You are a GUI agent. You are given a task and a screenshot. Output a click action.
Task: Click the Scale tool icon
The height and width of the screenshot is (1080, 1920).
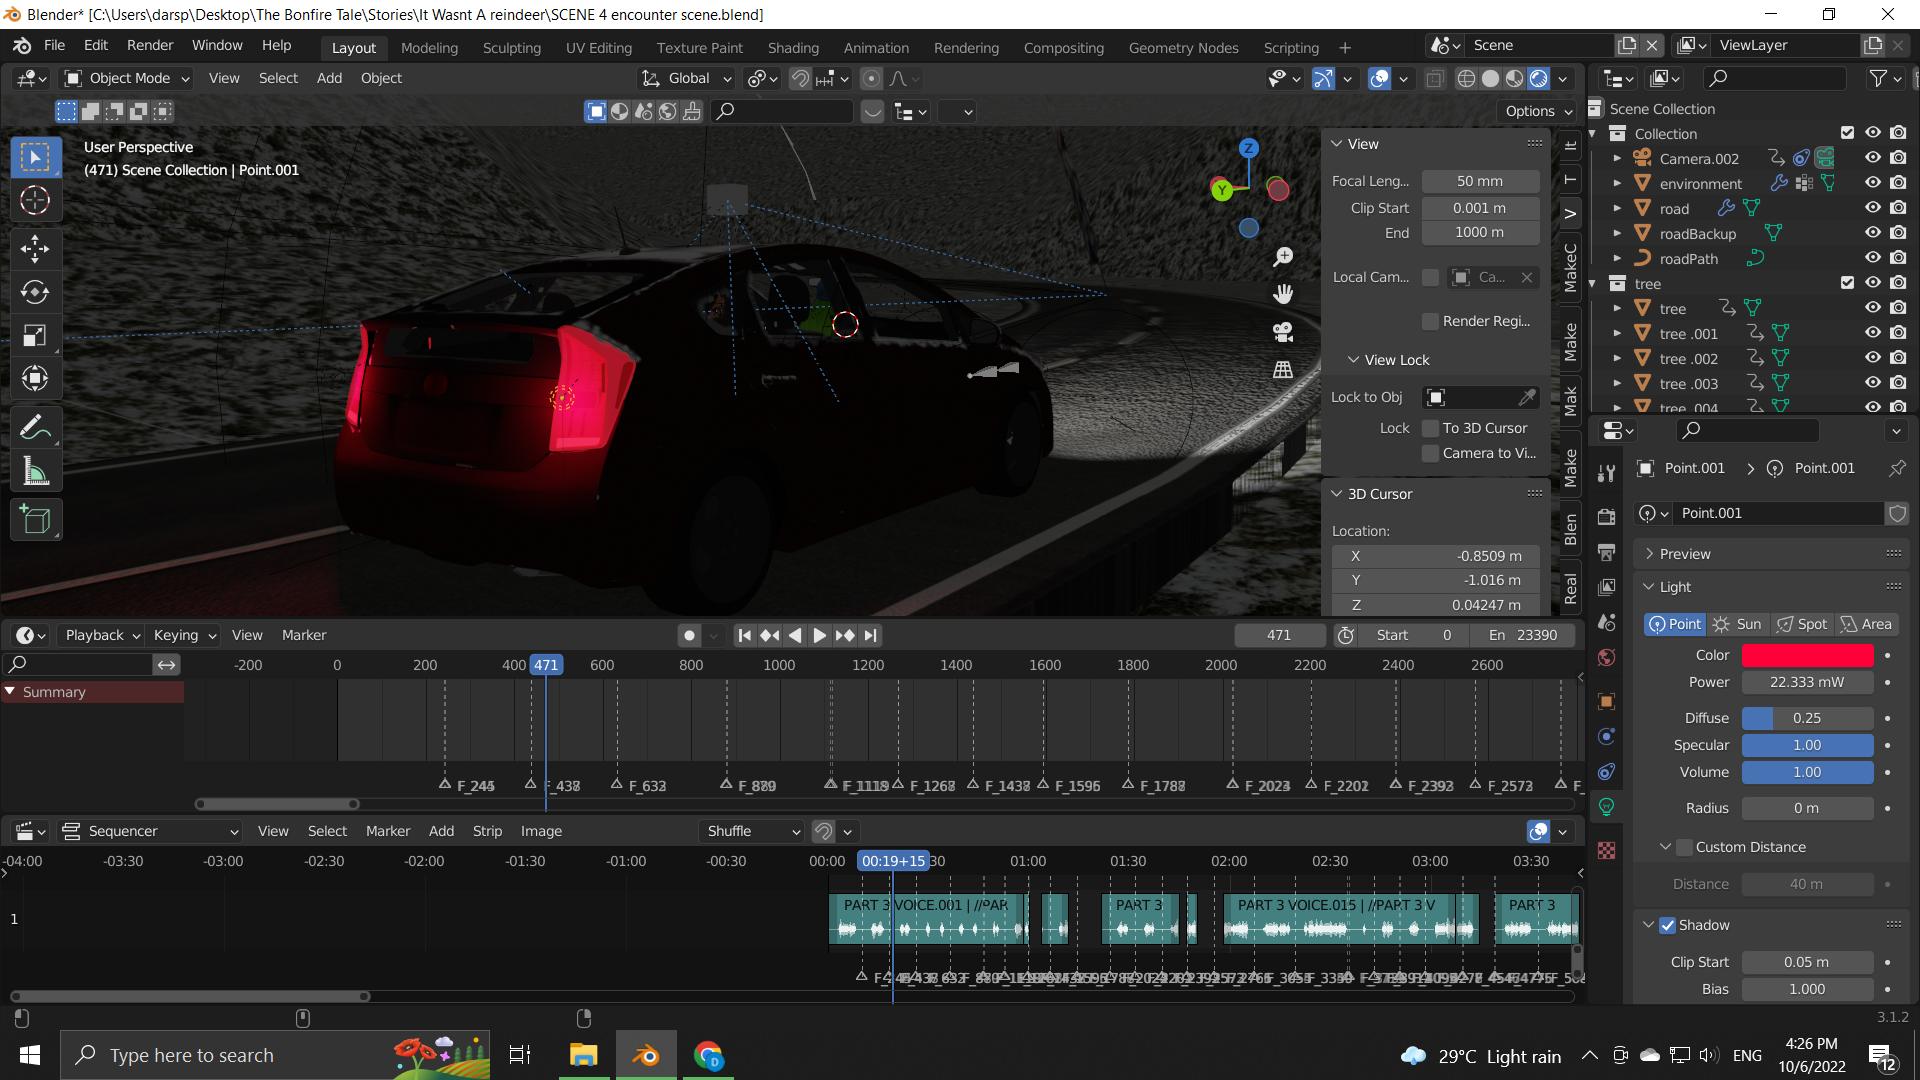[x=34, y=335]
